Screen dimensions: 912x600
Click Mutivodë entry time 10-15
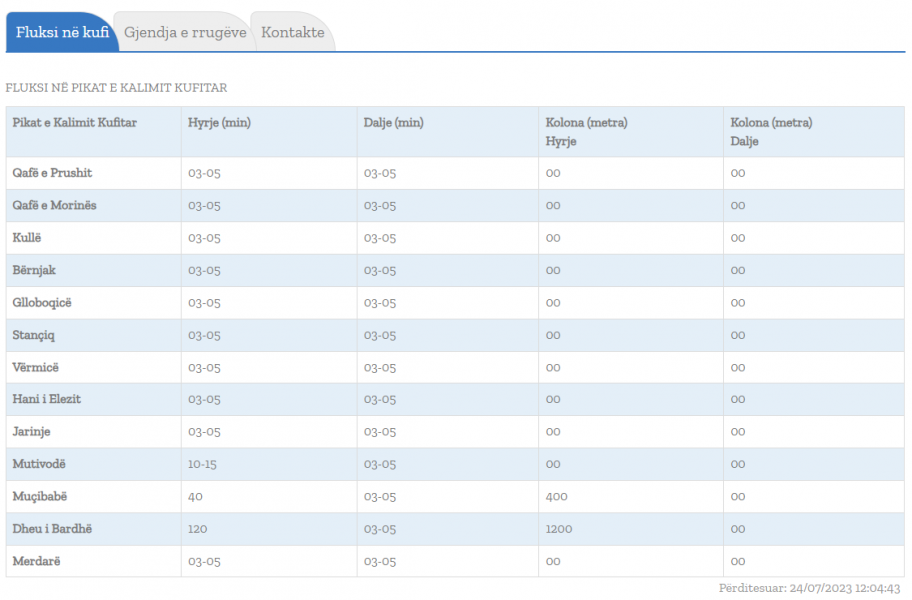click(x=202, y=465)
